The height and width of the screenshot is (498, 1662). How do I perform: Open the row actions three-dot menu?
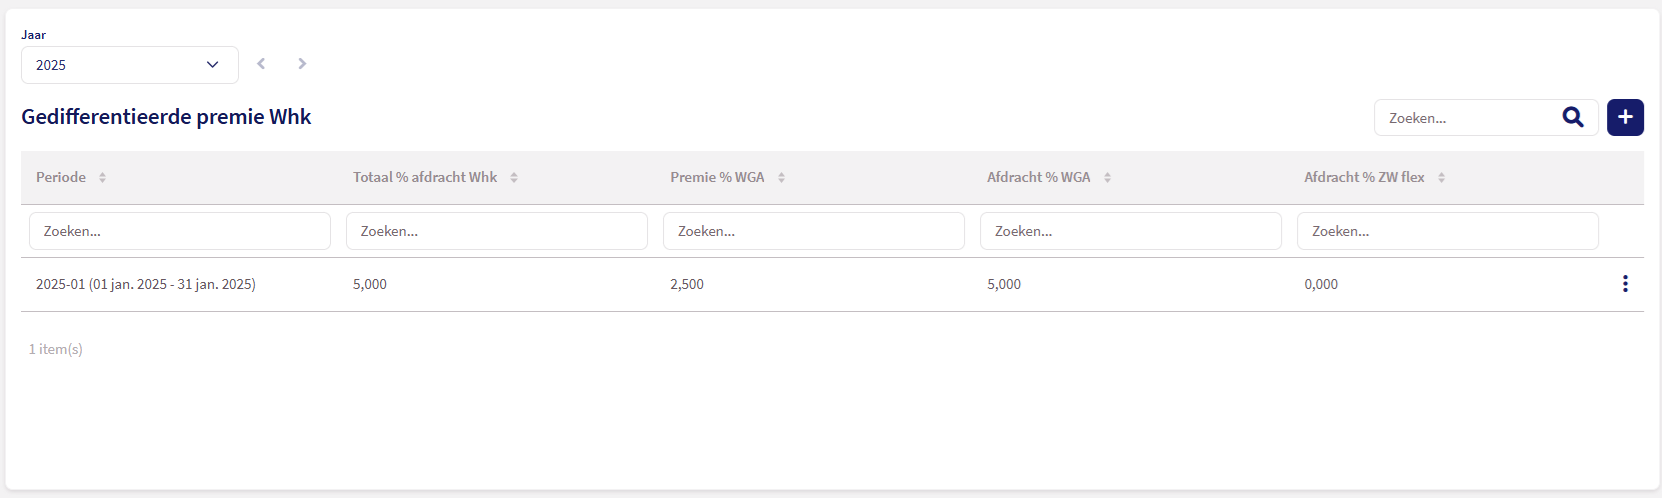pyautogui.click(x=1625, y=284)
